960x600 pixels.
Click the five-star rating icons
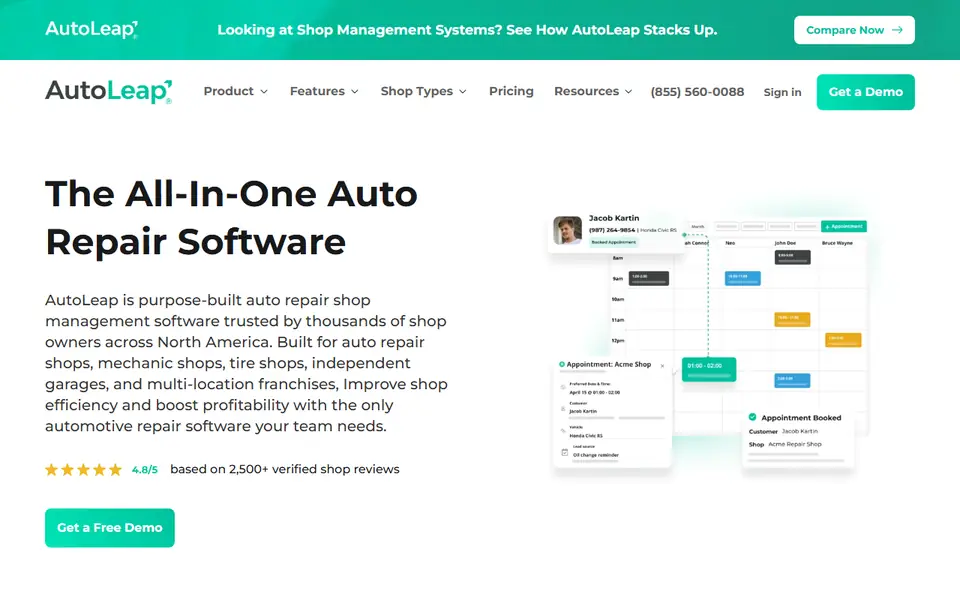click(x=83, y=470)
